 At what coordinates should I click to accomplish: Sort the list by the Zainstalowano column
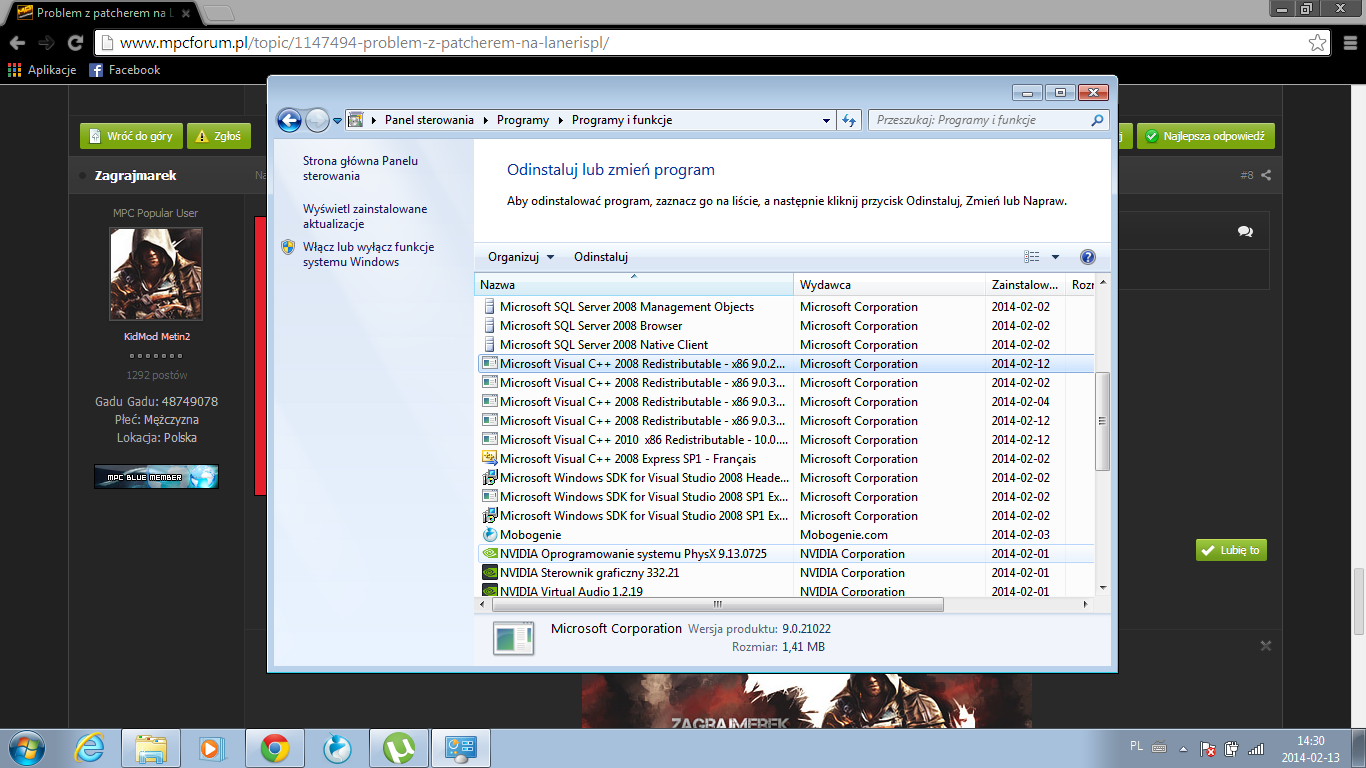click(1025, 285)
